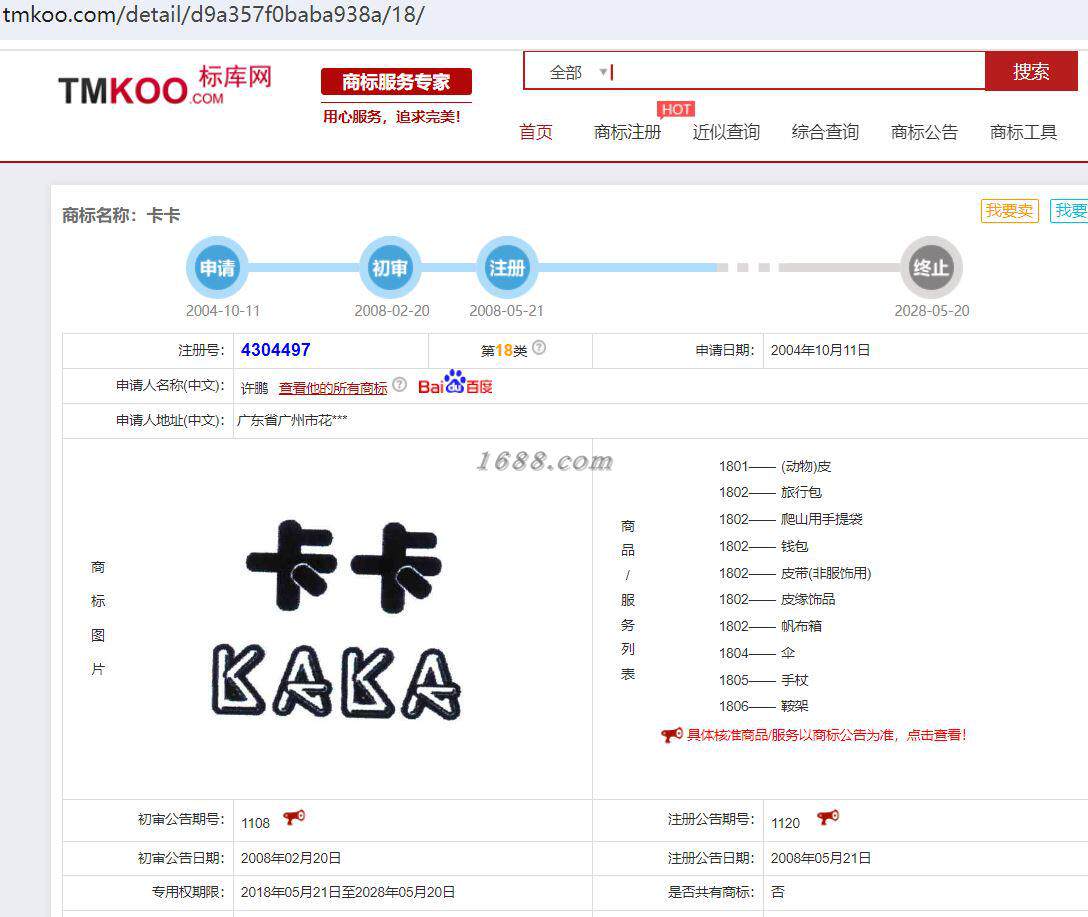Click registration number 4304497
This screenshot has height=917, width=1088.
275,350
